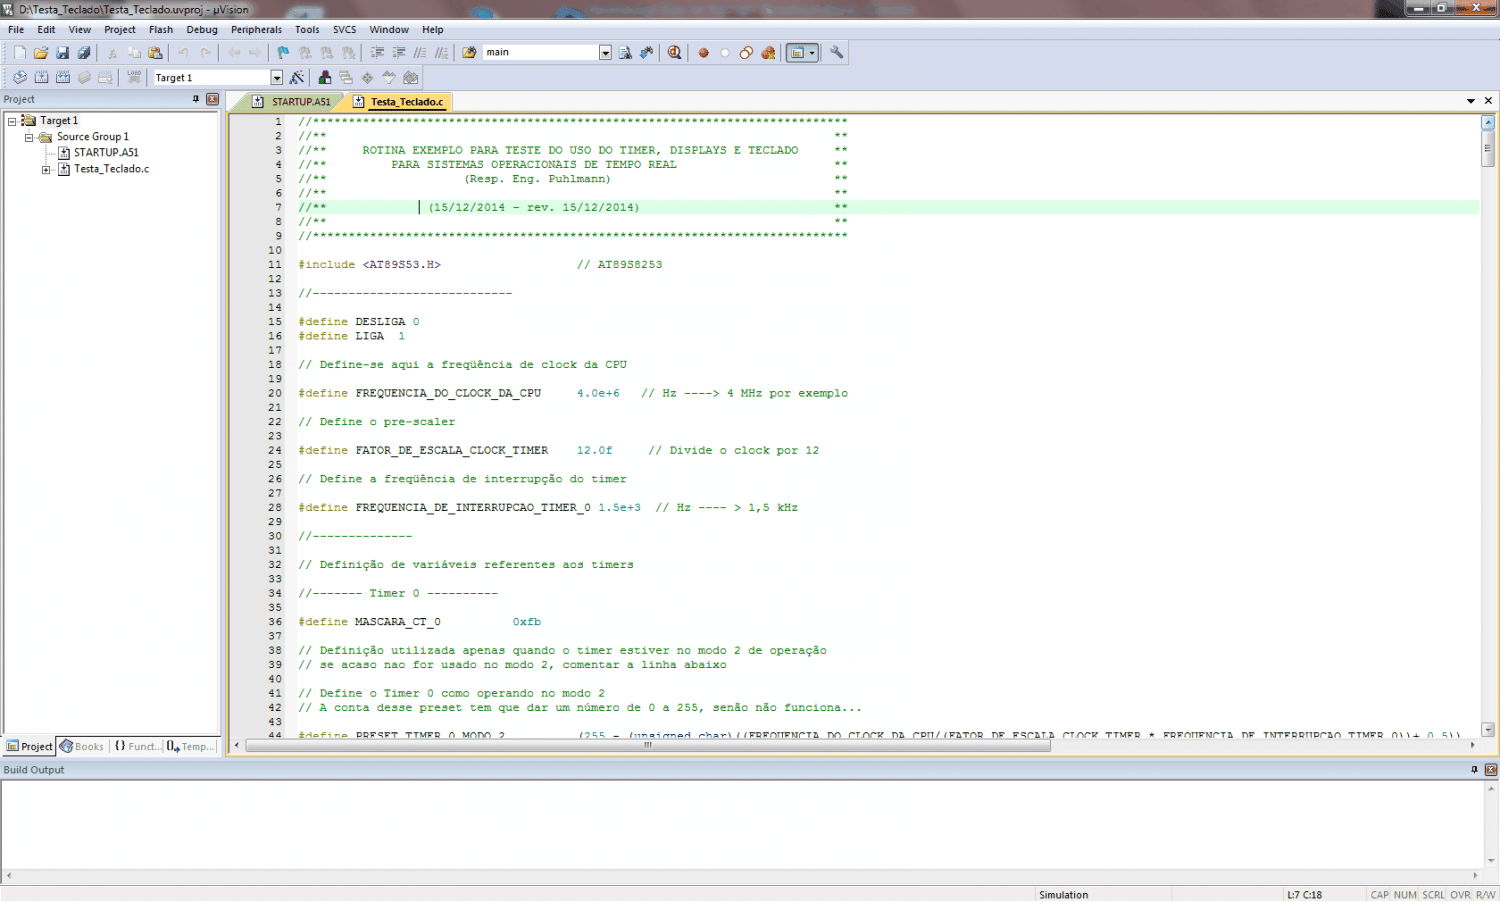Open the Target Options wand icon

tap(297, 78)
